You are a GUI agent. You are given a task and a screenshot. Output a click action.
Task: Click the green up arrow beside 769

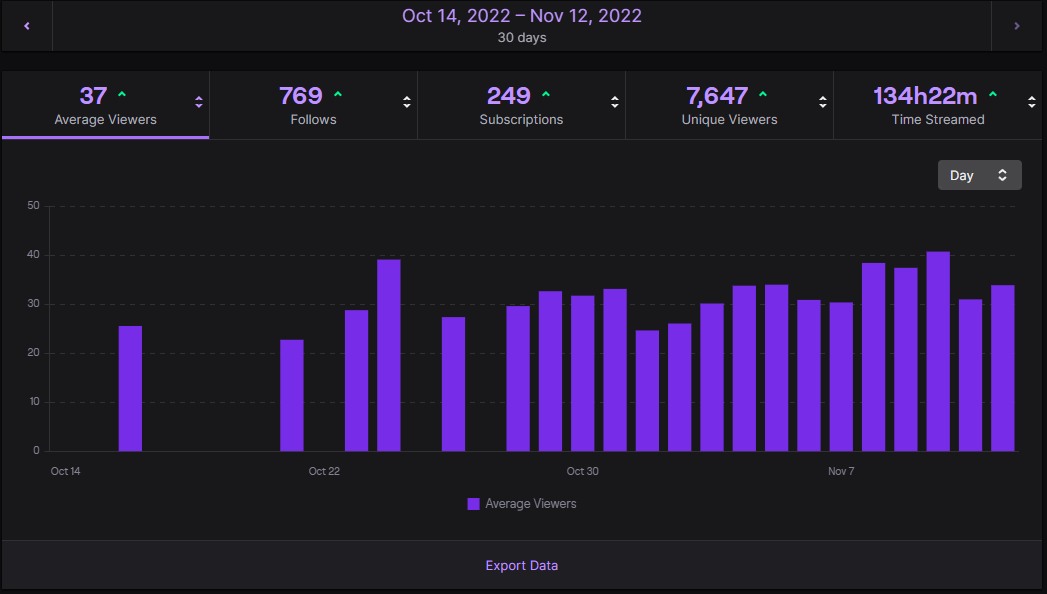[338, 95]
